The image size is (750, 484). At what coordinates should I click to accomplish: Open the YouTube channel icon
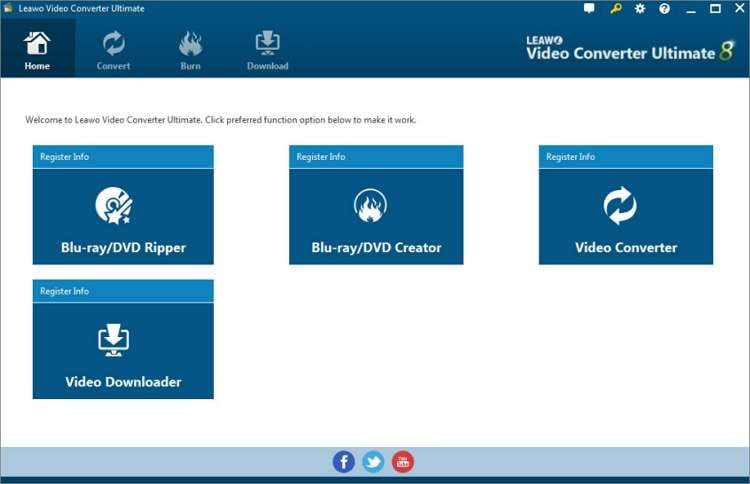pos(403,462)
